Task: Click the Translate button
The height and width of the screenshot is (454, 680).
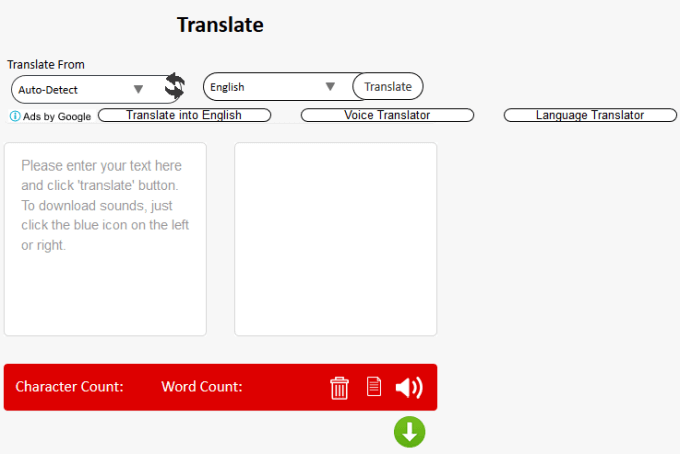Action: tap(388, 86)
